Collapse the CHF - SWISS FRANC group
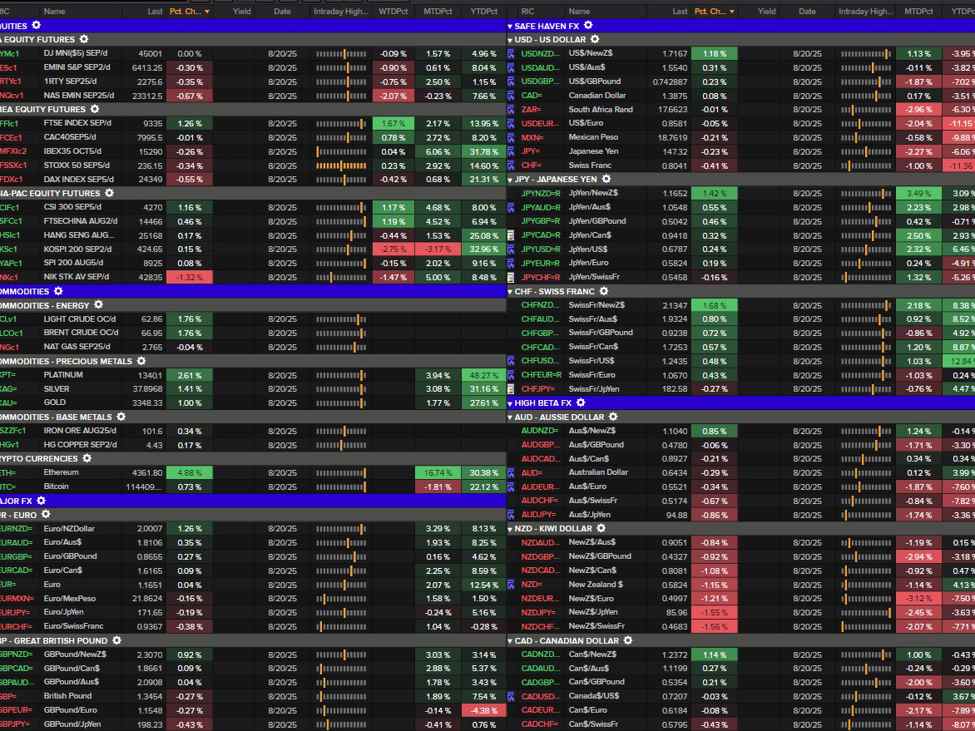The height and width of the screenshot is (731, 975). click(x=510, y=292)
